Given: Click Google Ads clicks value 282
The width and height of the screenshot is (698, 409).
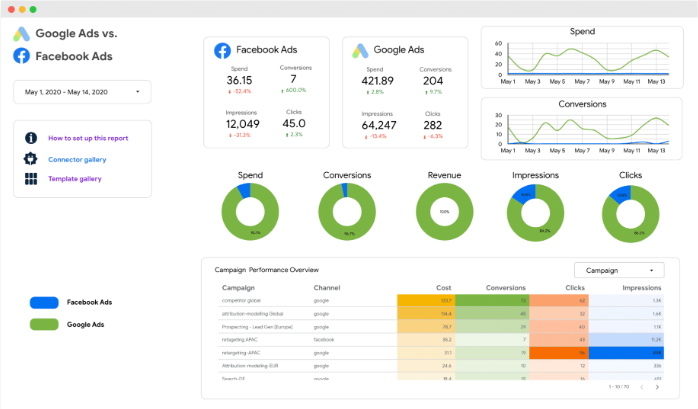Looking at the screenshot, I should [x=433, y=126].
